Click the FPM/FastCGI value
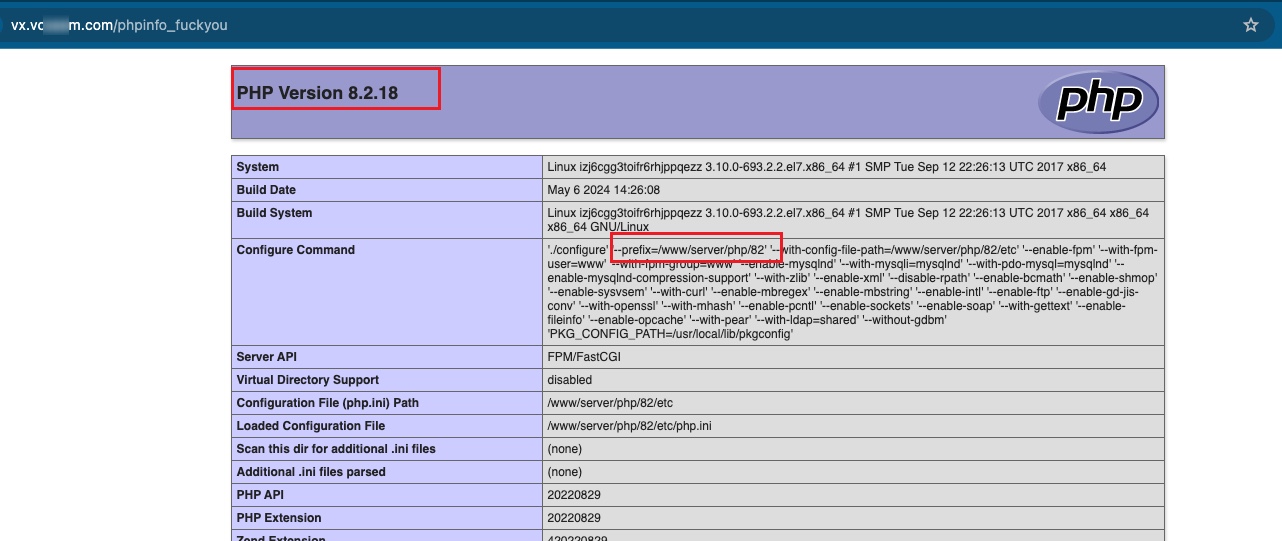This screenshot has width=1282, height=541. 584,357
